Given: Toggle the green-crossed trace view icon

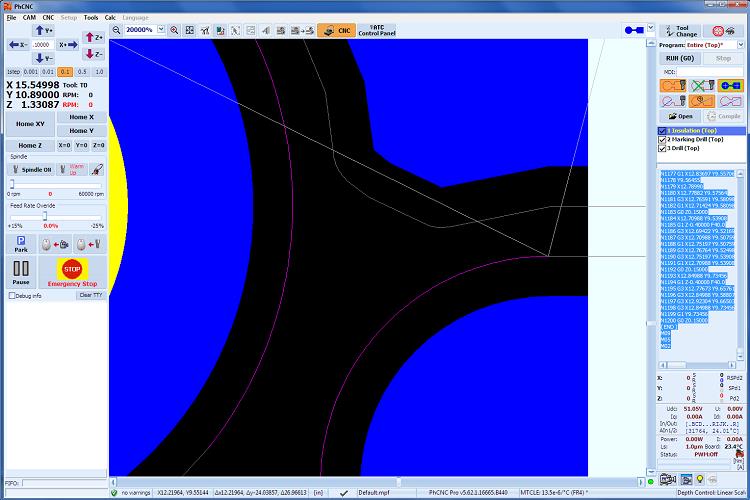Looking at the screenshot, I should (x=702, y=86).
